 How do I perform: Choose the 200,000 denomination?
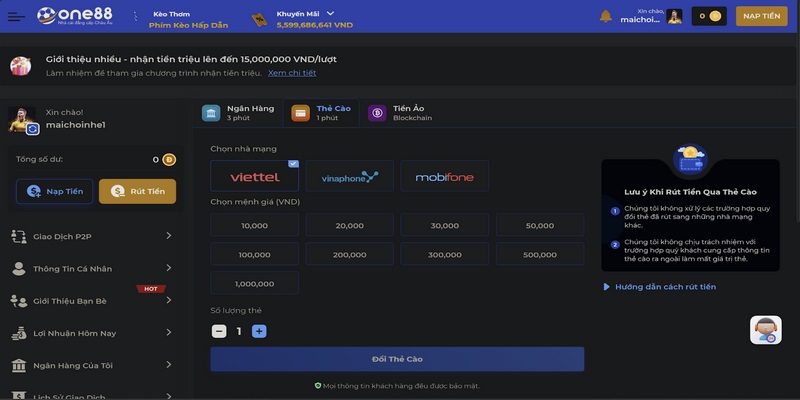click(349, 254)
